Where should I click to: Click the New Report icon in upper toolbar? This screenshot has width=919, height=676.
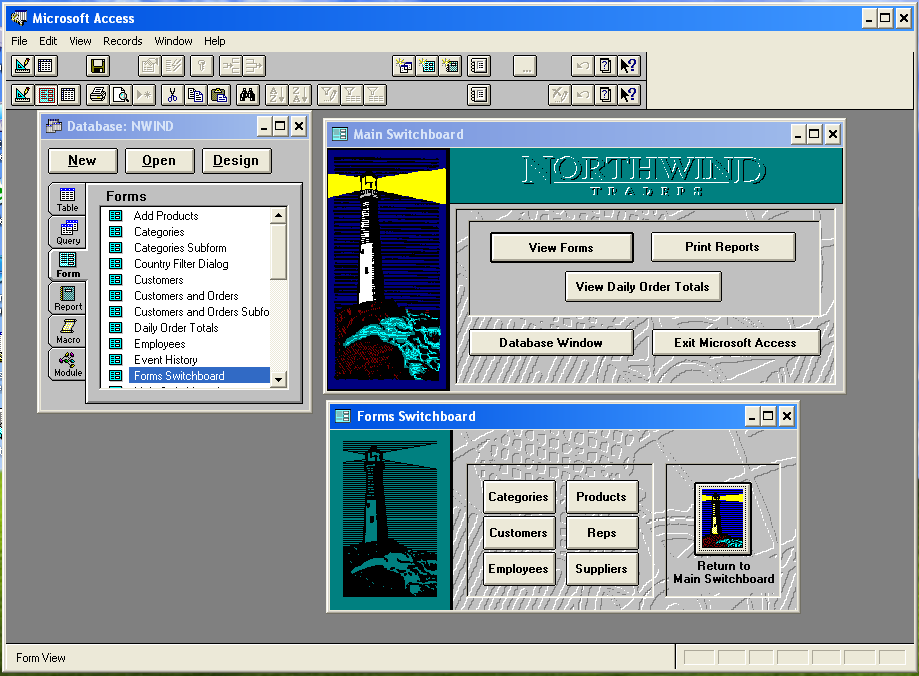[450, 66]
